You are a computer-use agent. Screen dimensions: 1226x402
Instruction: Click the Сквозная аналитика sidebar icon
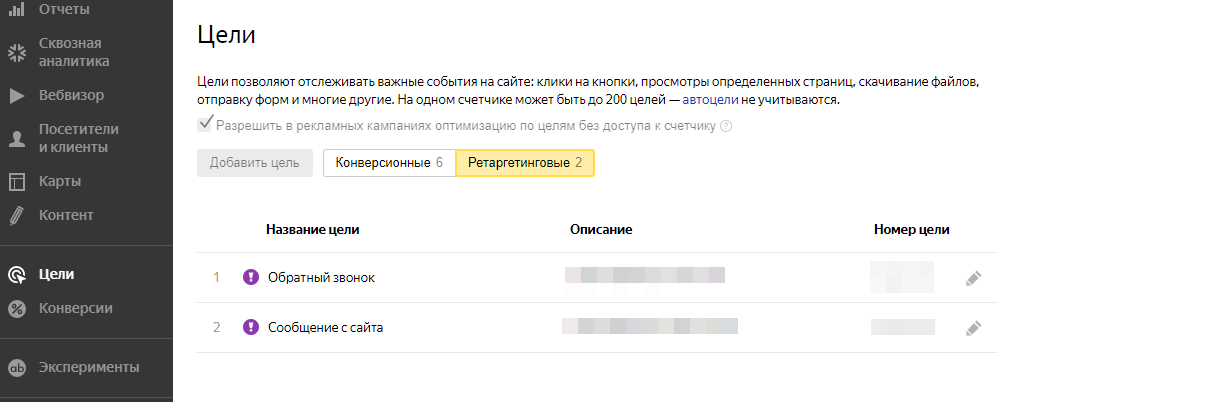pyautogui.click(x=16, y=52)
